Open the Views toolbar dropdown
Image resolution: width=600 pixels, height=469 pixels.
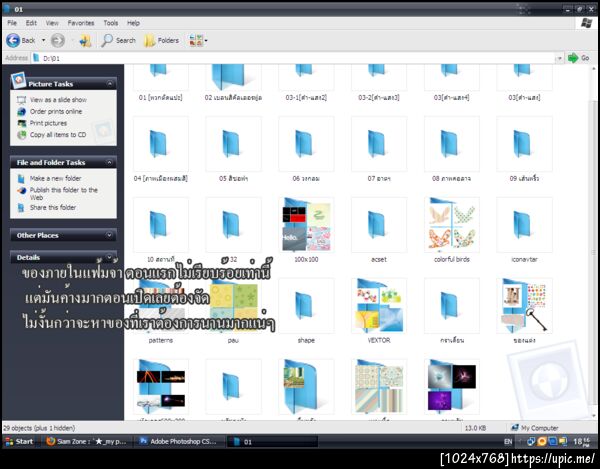pyautogui.click(x=198, y=40)
